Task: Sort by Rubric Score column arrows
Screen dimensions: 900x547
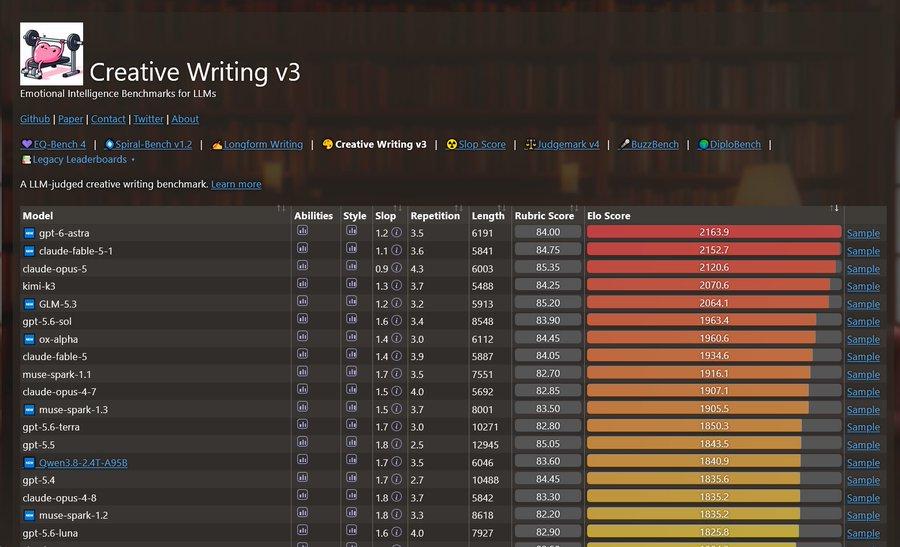Action: (x=574, y=208)
